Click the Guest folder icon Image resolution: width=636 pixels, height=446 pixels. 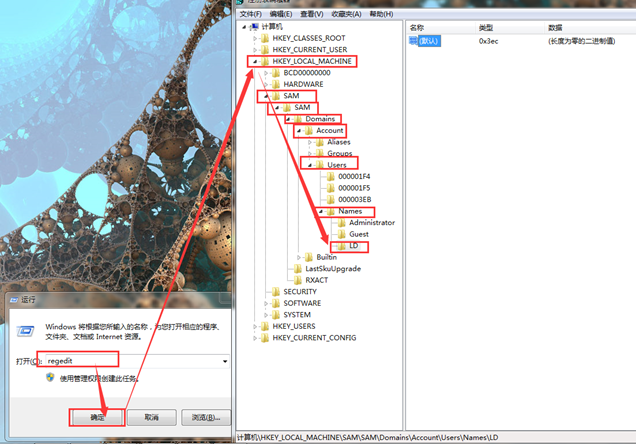342,234
